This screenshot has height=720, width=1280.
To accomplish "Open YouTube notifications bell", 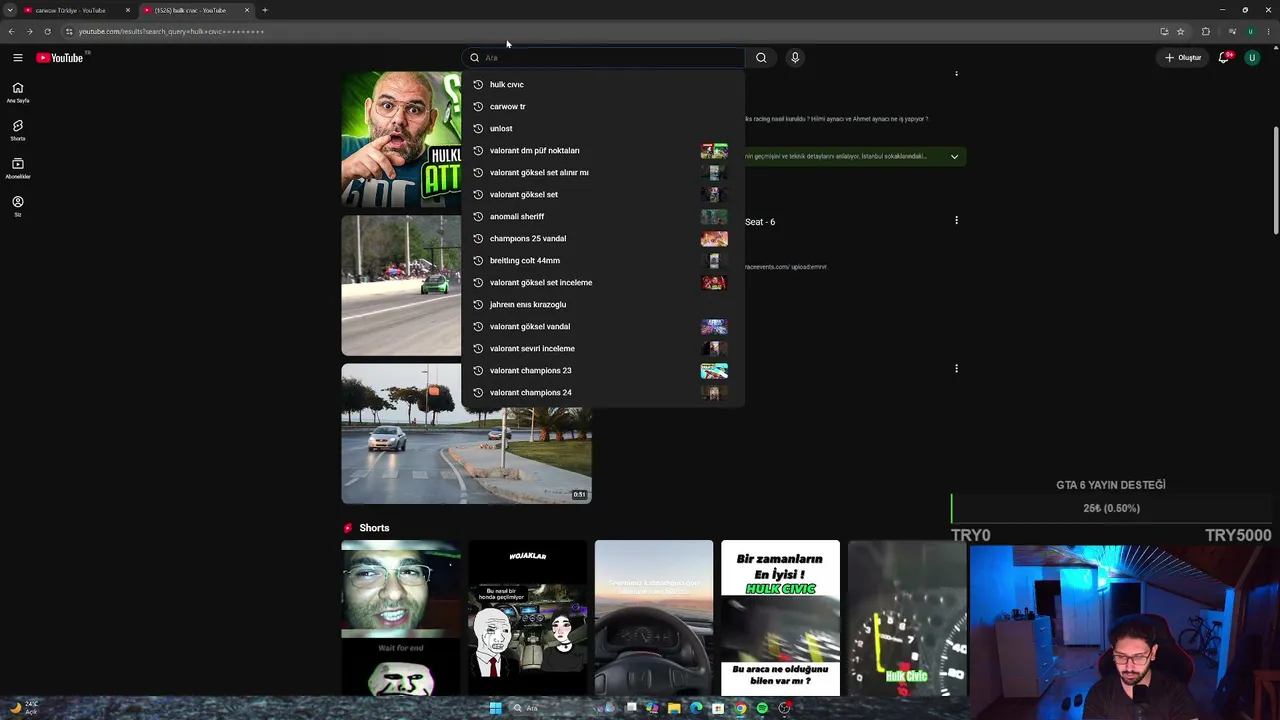I will 1223,58.
